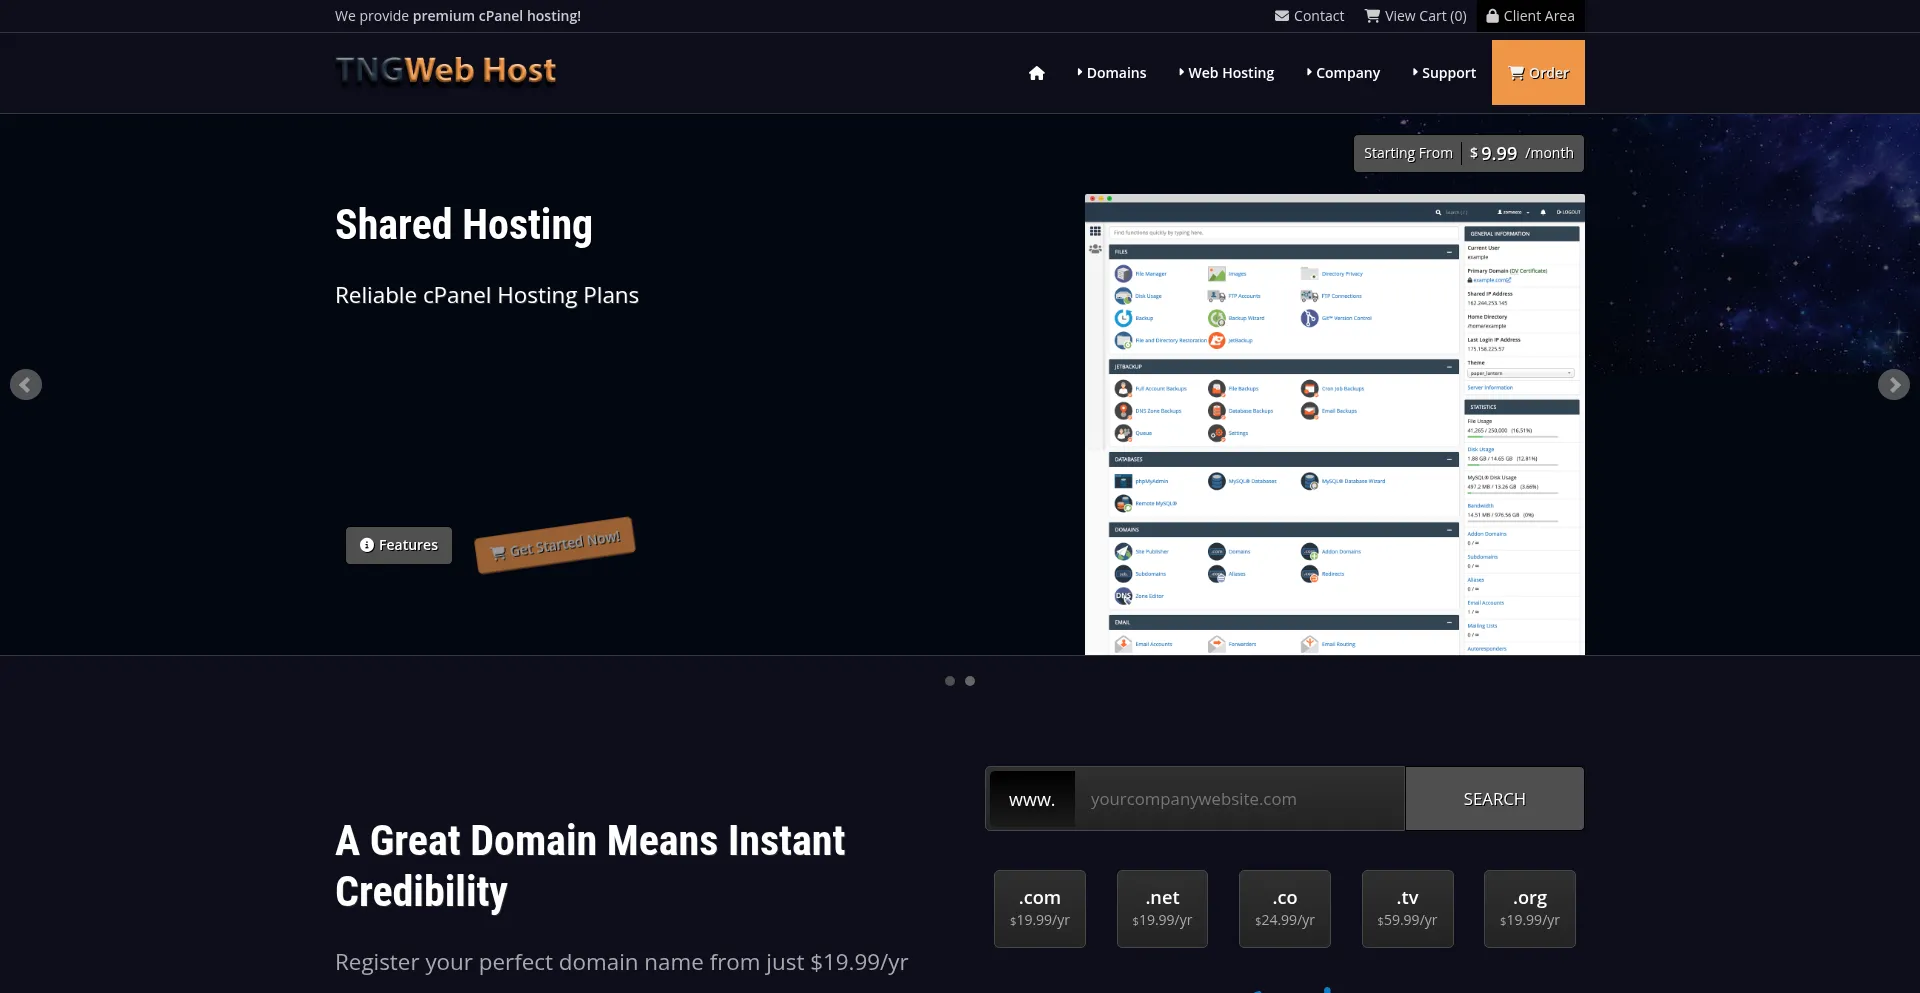Click the Features button
Image resolution: width=1920 pixels, height=993 pixels.
(399, 545)
